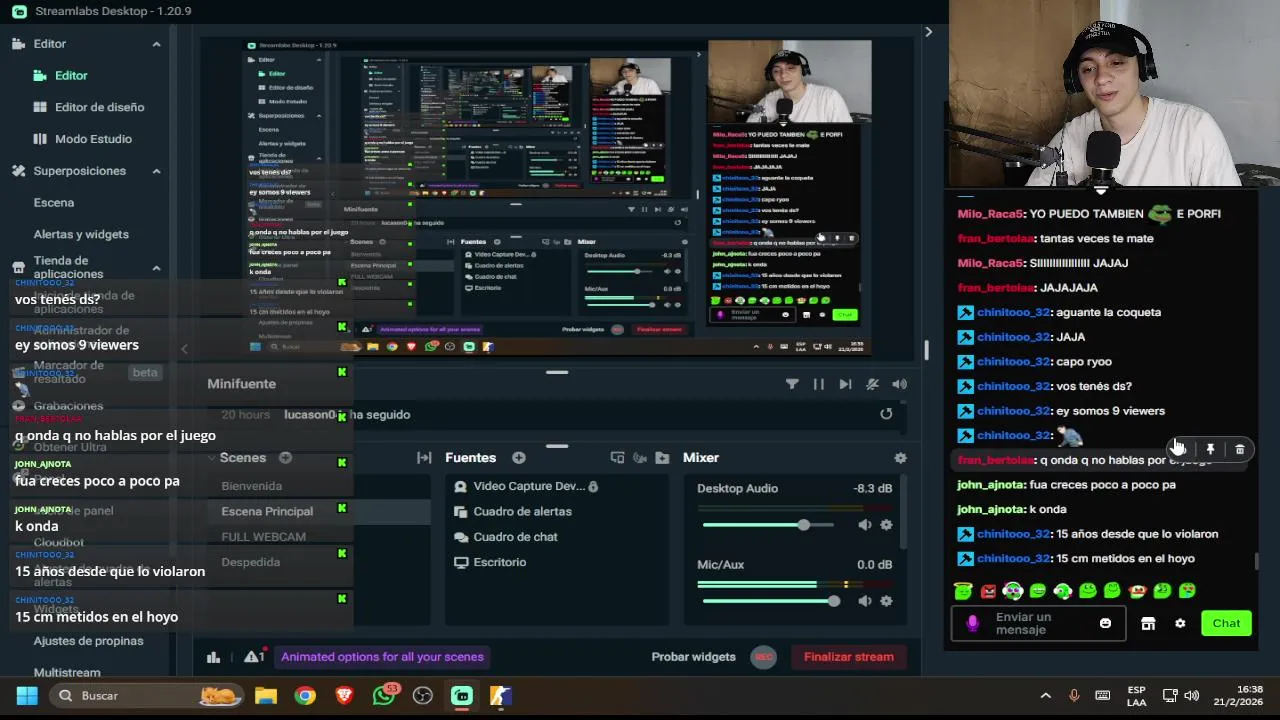The width and height of the screenshot is (1280, 720).
Task: Open the chat shop icon
Action: [x=1148, y=623]
